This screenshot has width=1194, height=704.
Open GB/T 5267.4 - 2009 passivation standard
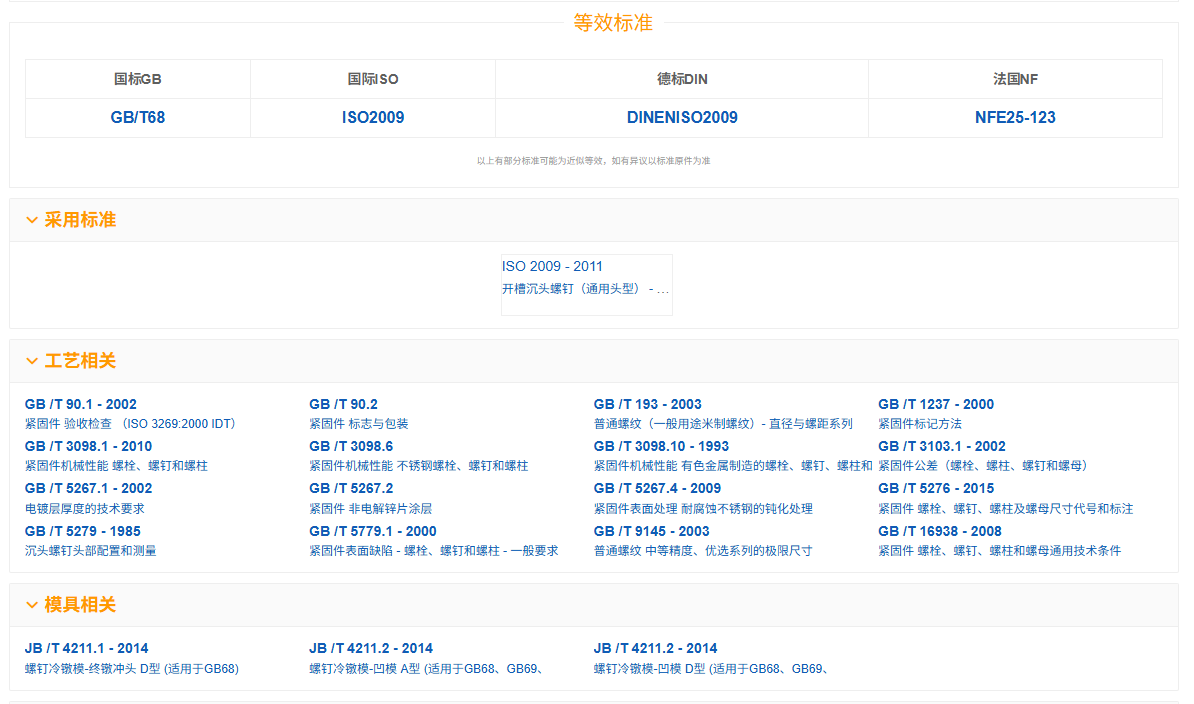click(657, 488)
